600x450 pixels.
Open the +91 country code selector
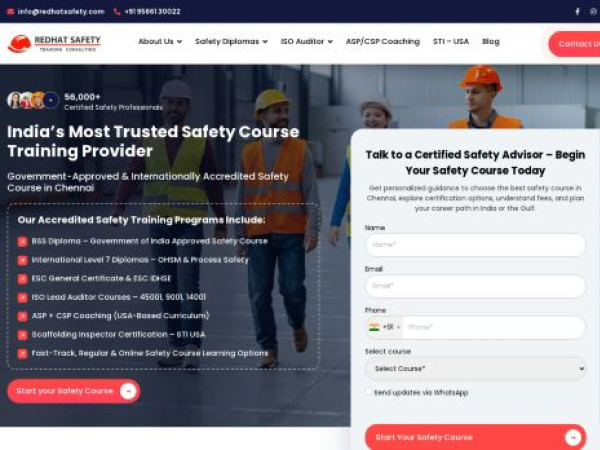385,327
